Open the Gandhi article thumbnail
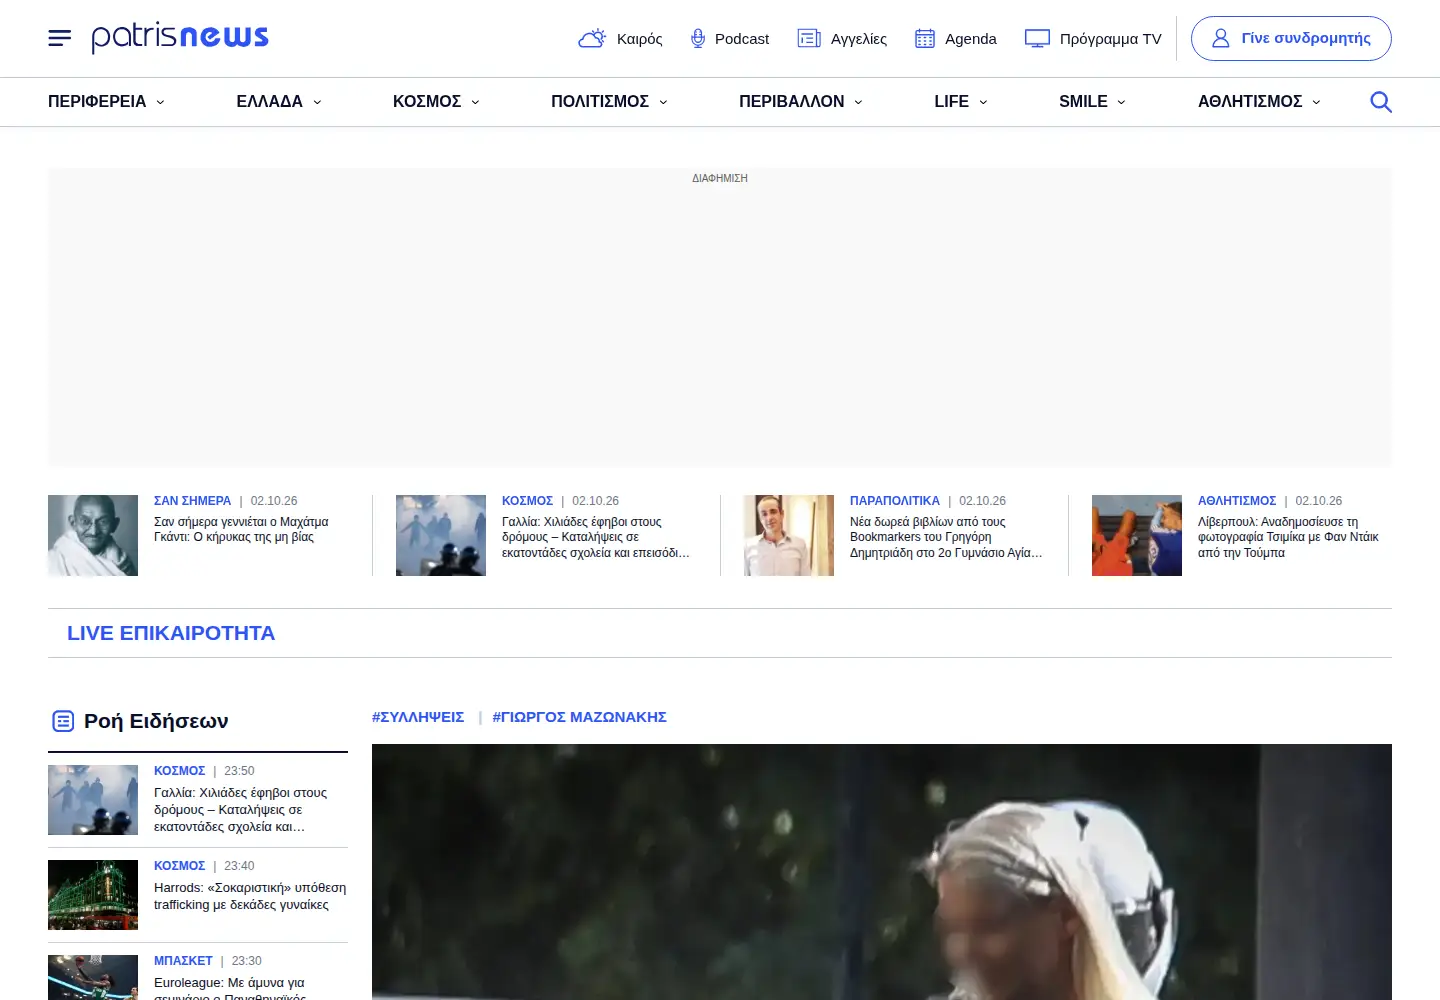Screen dimensions: 1440x1000 (93, 535)
